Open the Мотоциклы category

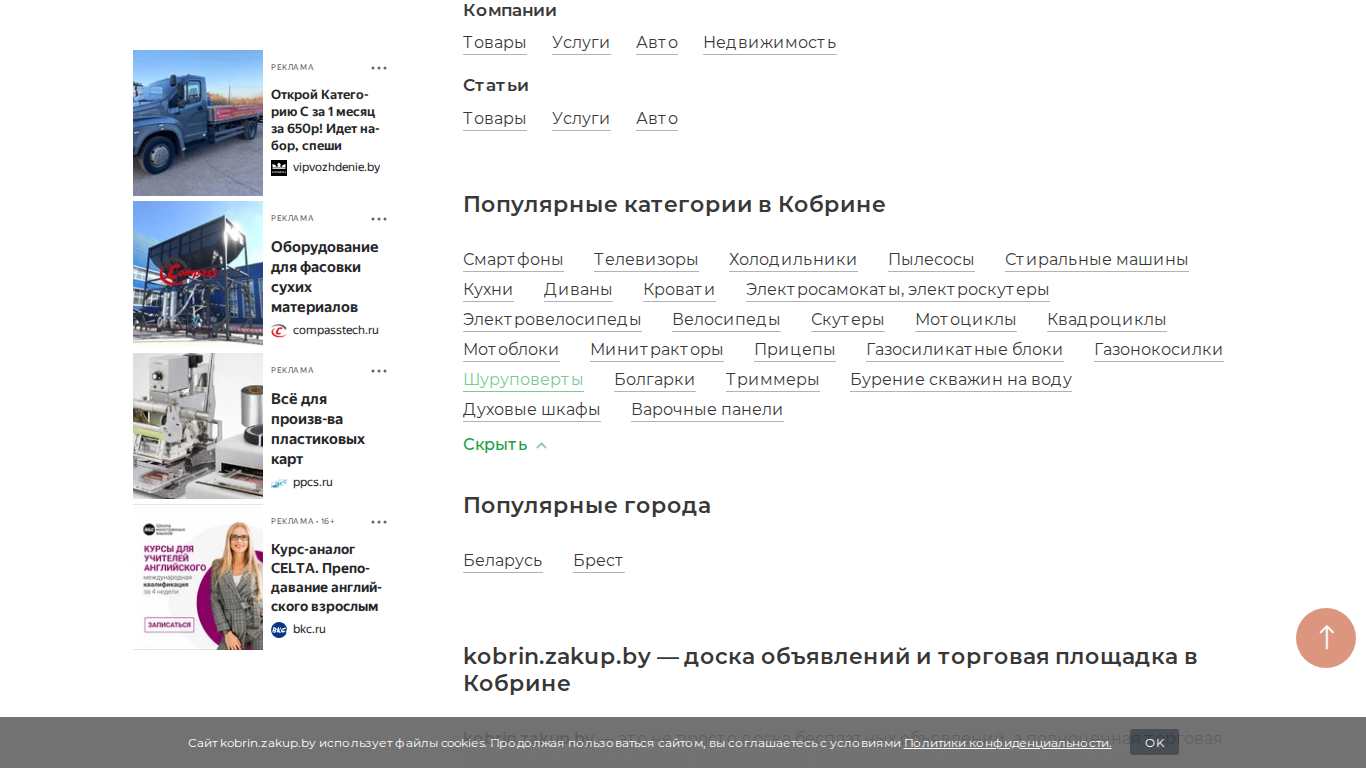point(966,320)
